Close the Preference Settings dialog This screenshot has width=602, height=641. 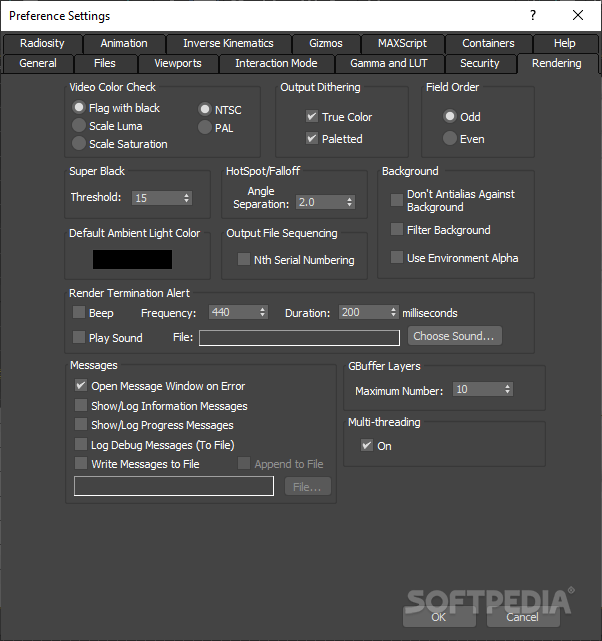[578, 16]
